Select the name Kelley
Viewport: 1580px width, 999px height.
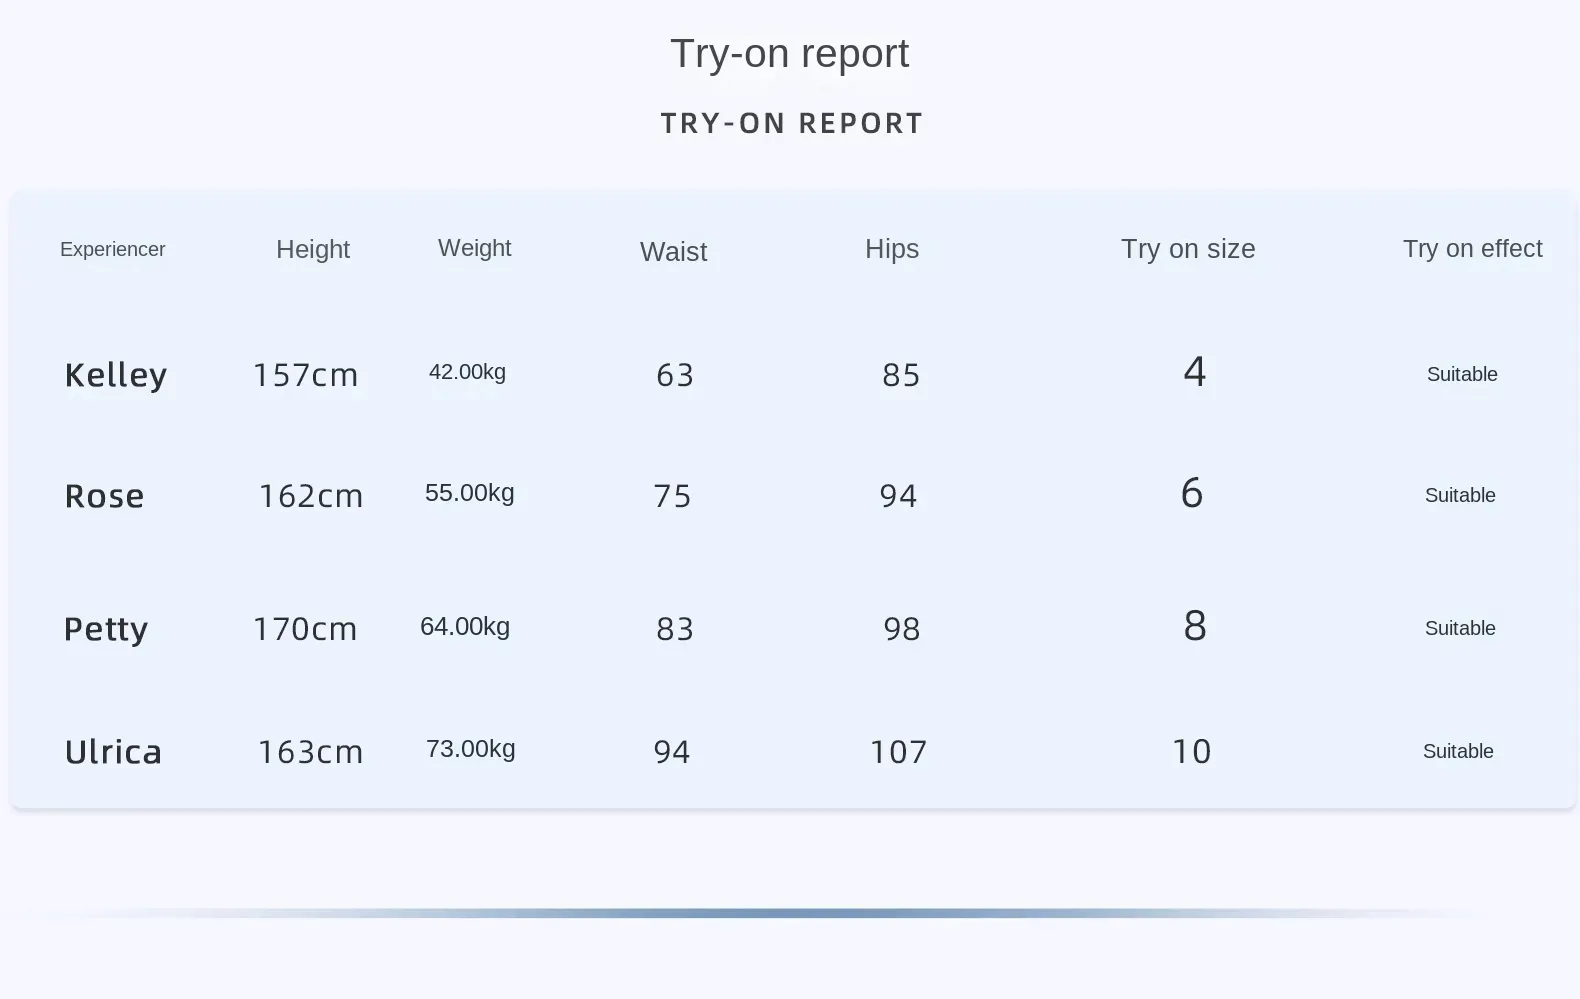115,375
